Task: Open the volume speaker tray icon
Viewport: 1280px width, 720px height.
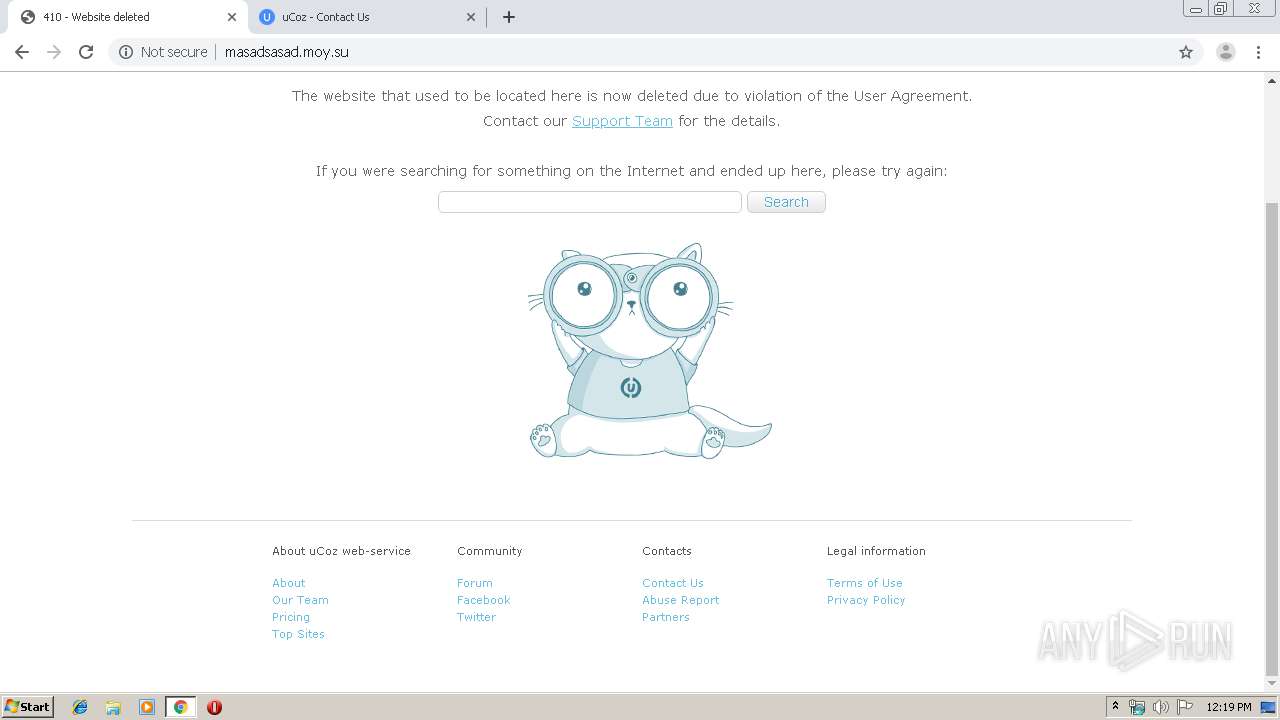Action: [1160, 707]
